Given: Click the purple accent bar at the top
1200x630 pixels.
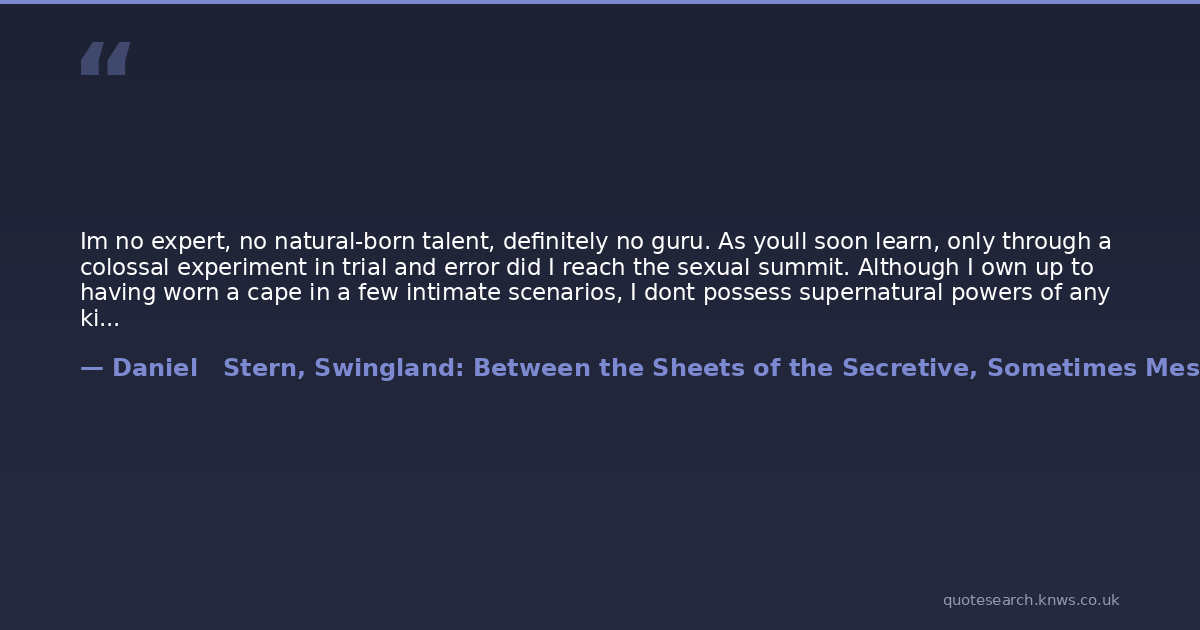Looking at the screenshot, I should click(x=600, y=2).
